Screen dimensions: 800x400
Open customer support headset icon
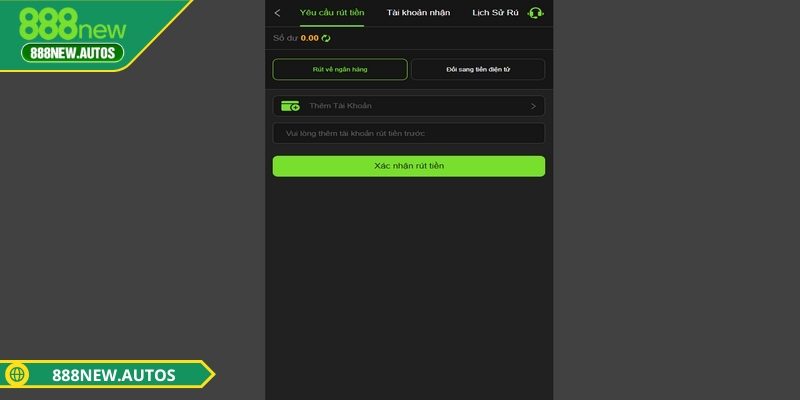pos(535,13)
